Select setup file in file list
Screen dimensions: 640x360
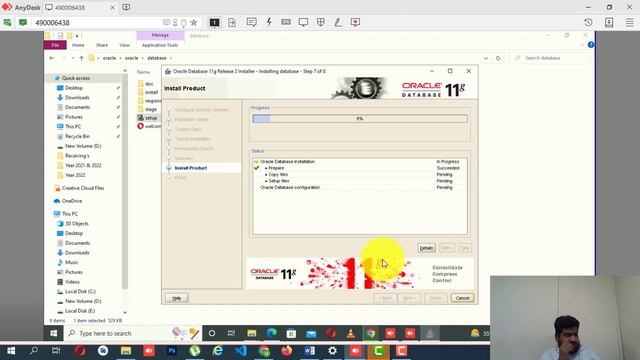point(151,118)
